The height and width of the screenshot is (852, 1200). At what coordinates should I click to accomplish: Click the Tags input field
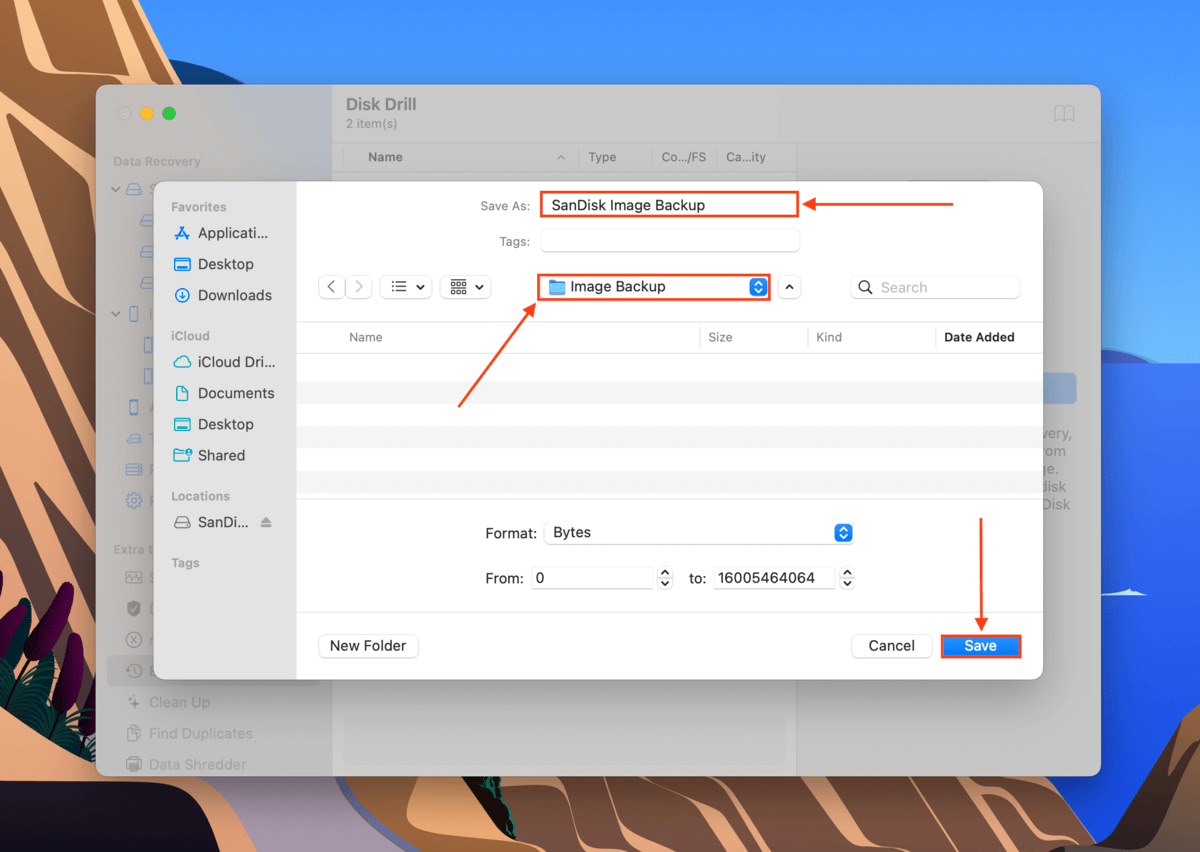point(670,241)
